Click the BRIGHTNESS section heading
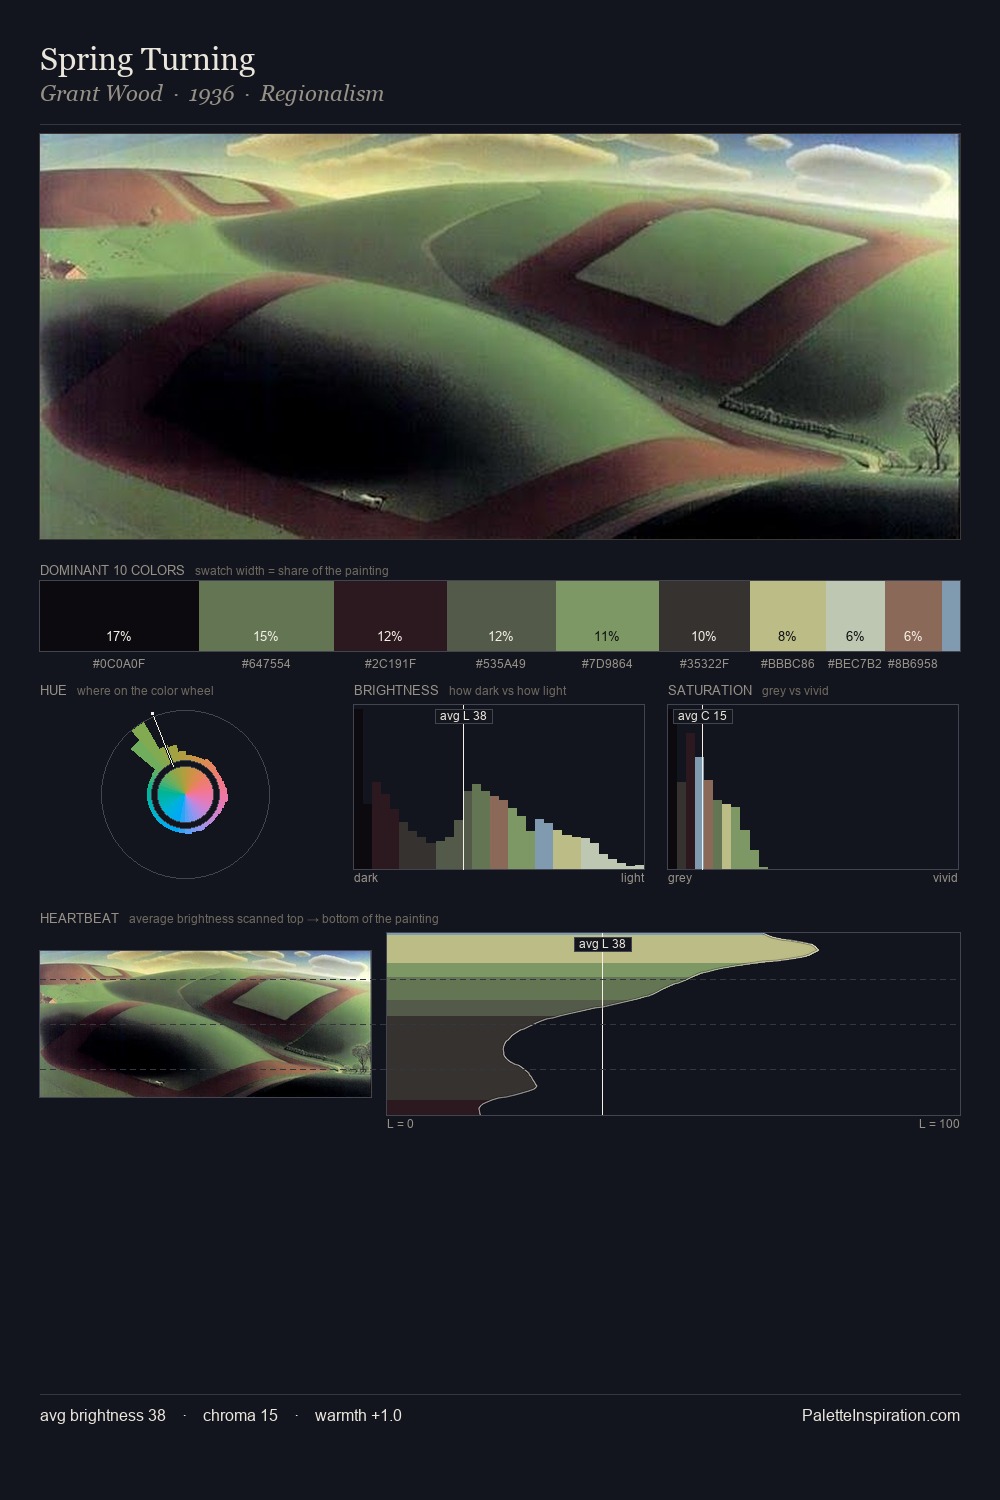Image resolution: width=1000 pixels, height=1500 pixels. tap(396, 690)
